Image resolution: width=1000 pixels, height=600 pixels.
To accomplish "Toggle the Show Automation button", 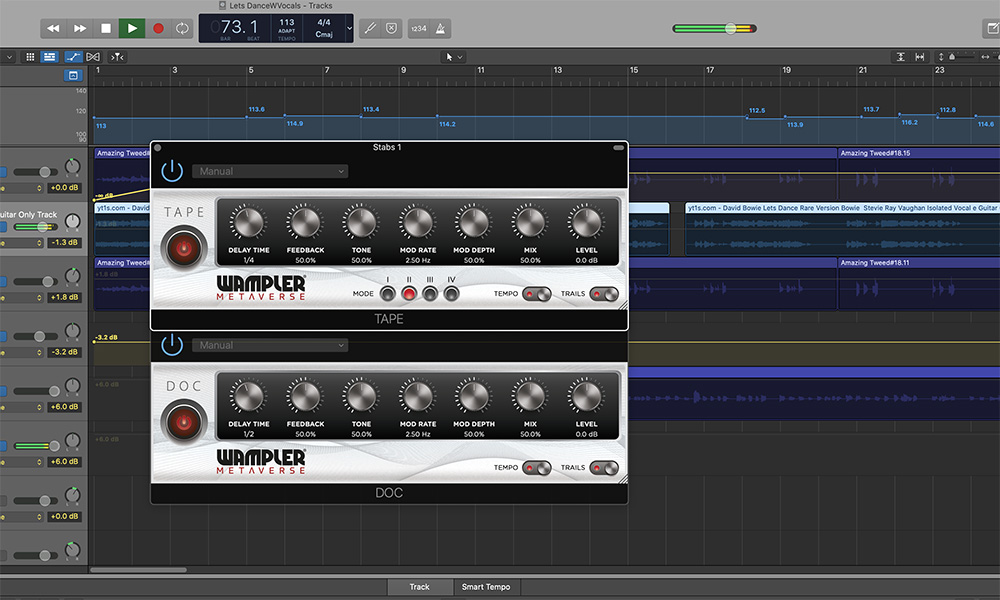I will point(73,57).
